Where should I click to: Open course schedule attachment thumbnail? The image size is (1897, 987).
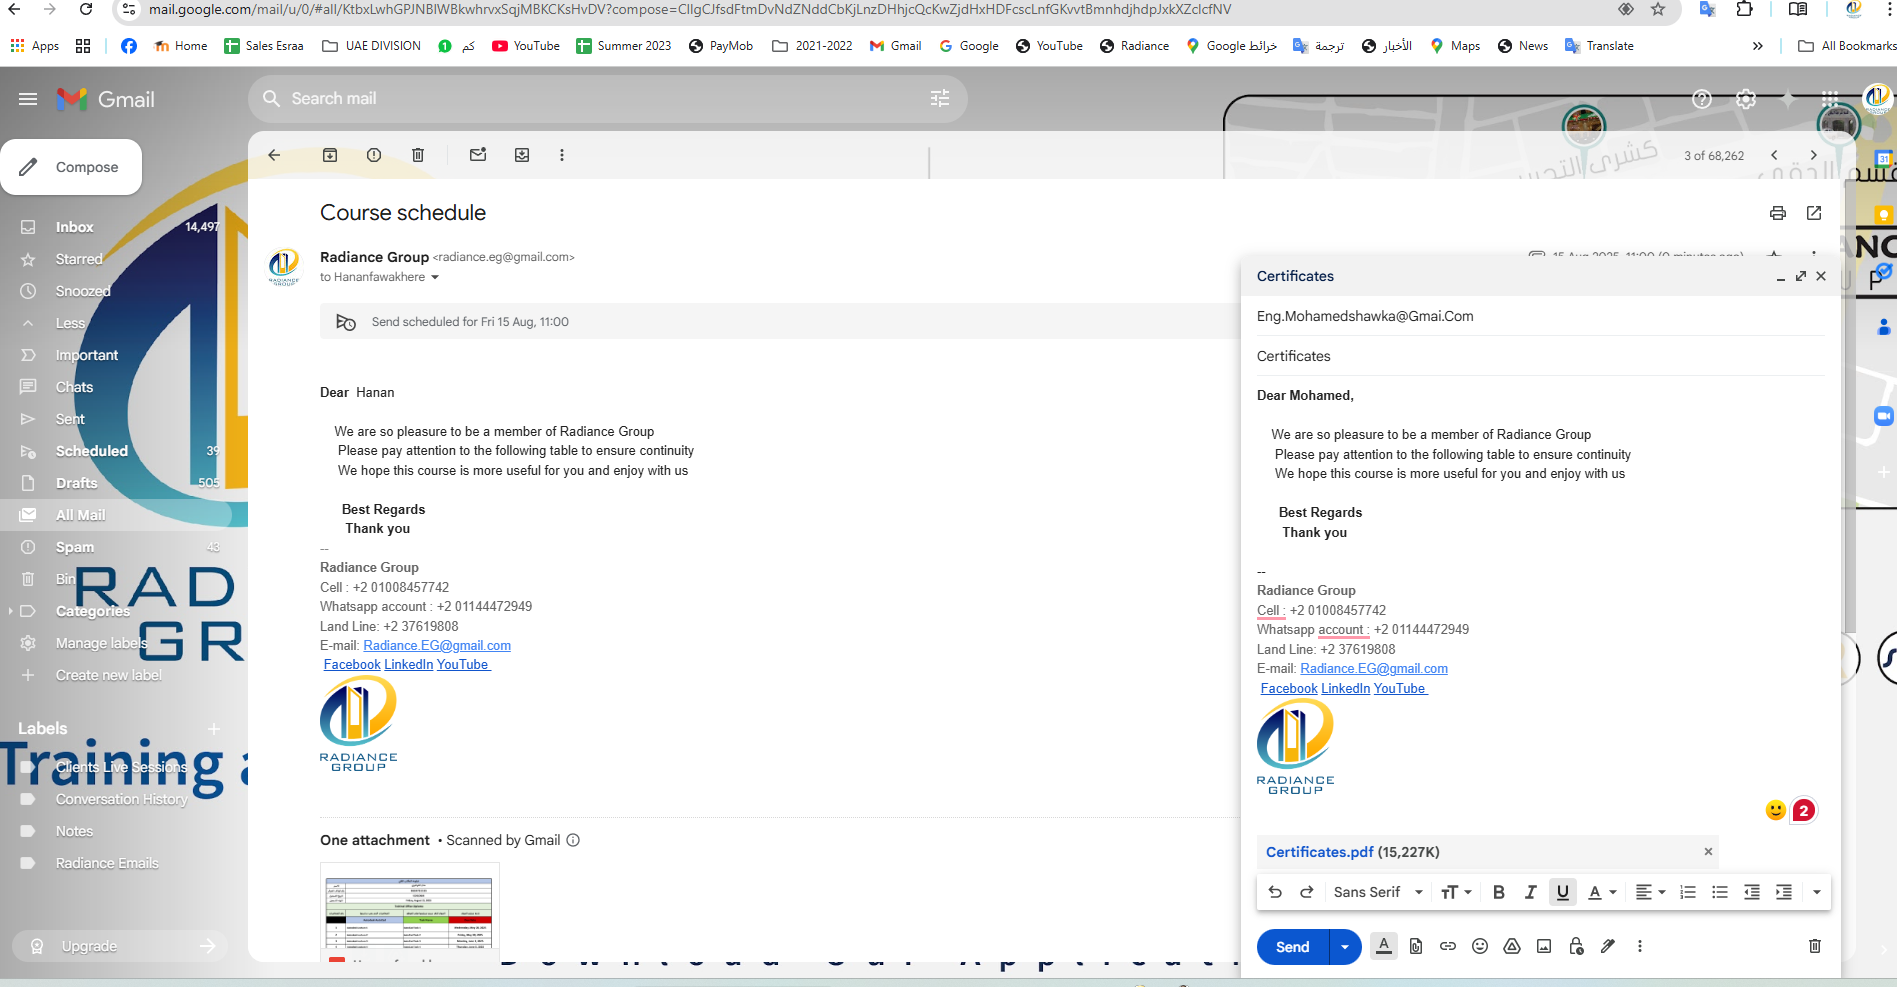click(x=410, y=912)
